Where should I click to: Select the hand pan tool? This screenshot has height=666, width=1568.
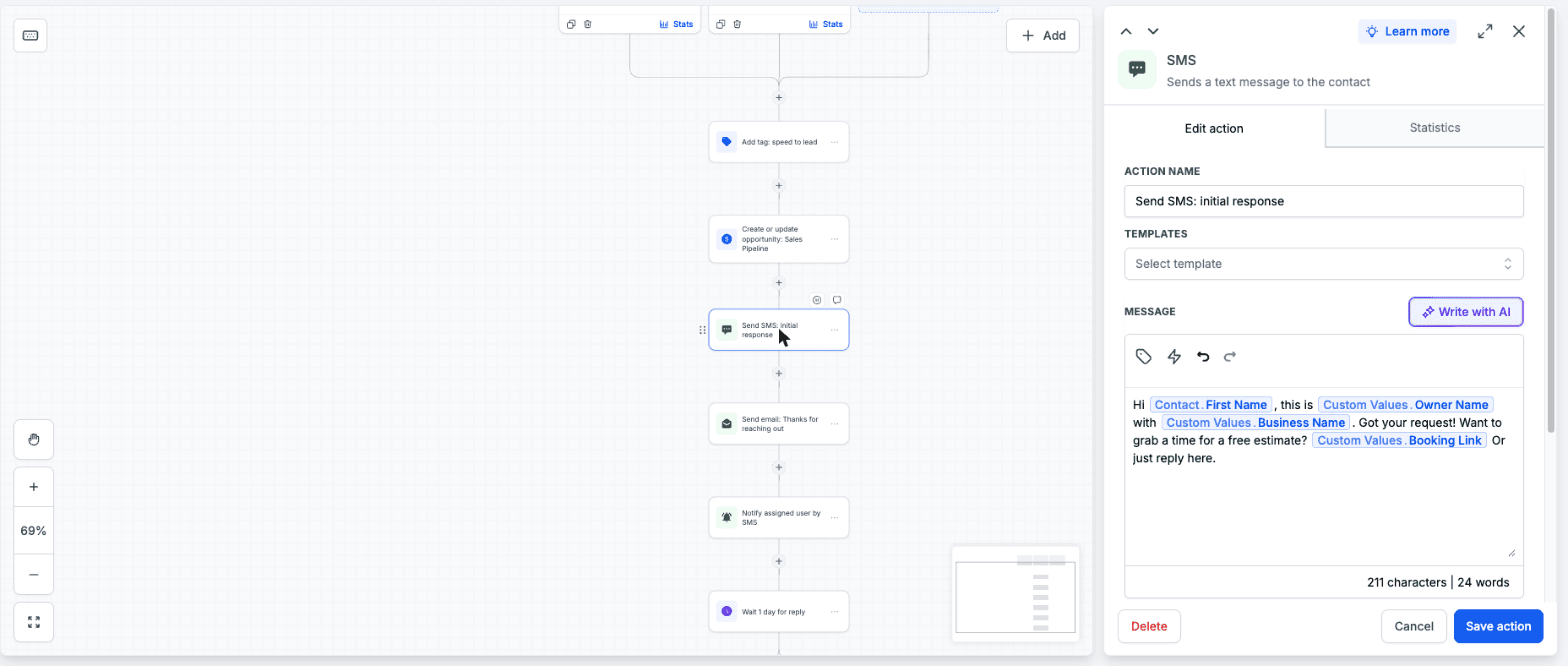34,439
